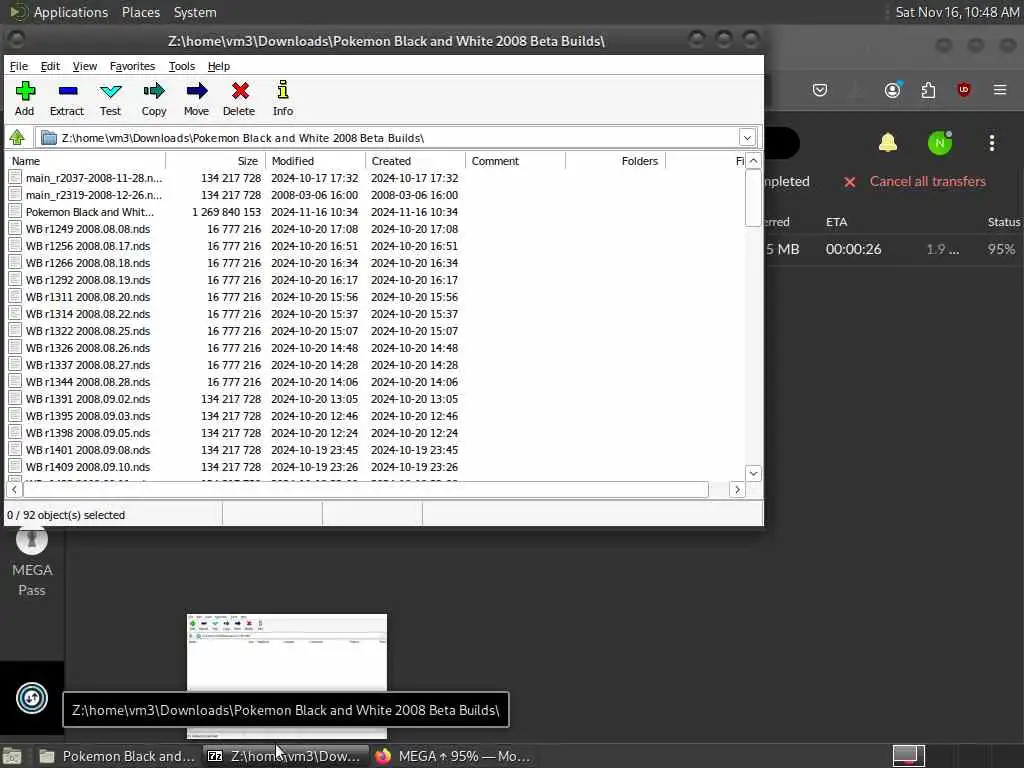Click MEGA transfers circular sync icon
Viewport: 1024px width, 768px height.
[x=32, y=698]
